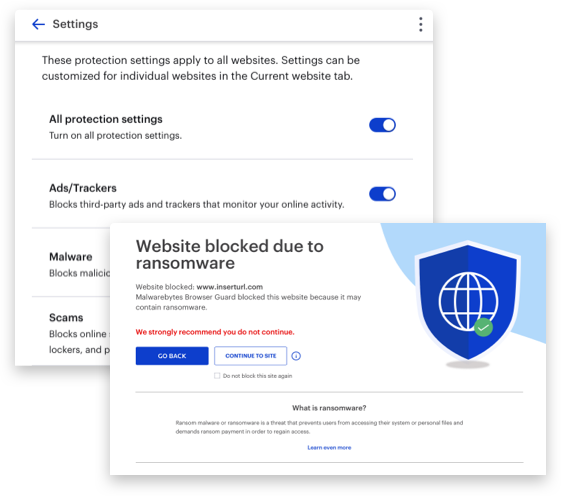Click the What is ransomware? heading

pyautogui.click(x=329, y=408)
